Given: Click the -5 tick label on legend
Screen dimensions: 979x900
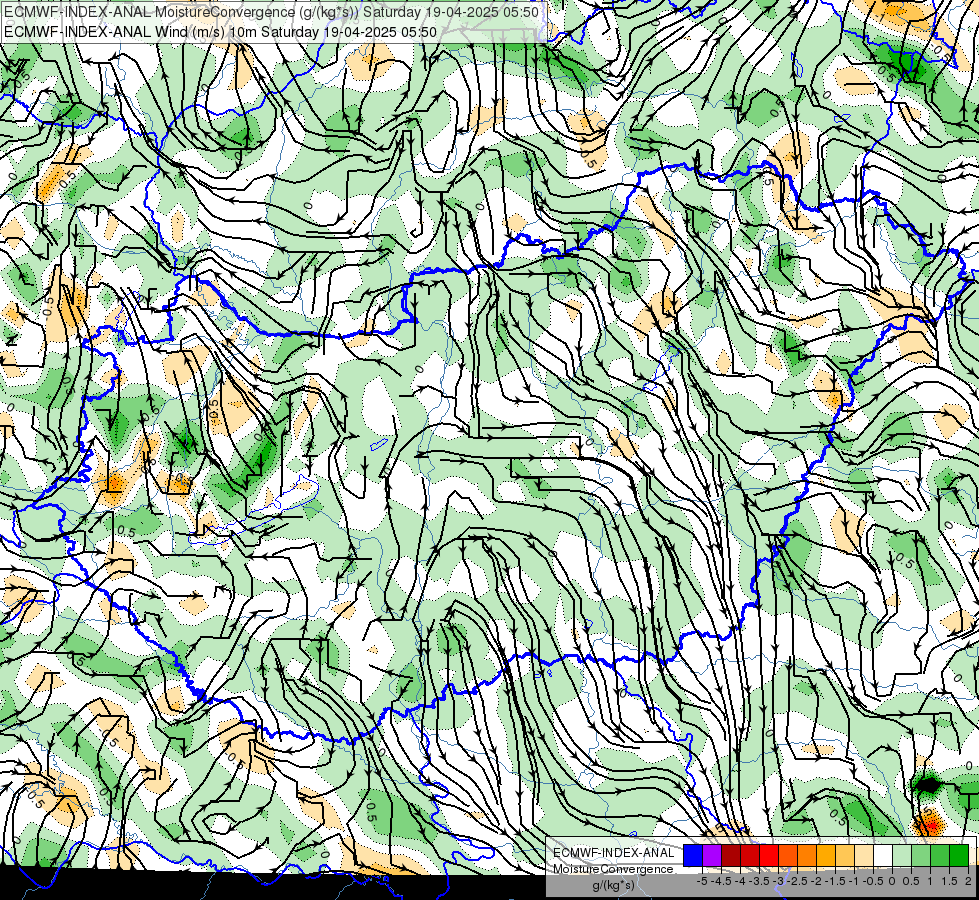Looking at the screenshot, I should tap(702, 881).
